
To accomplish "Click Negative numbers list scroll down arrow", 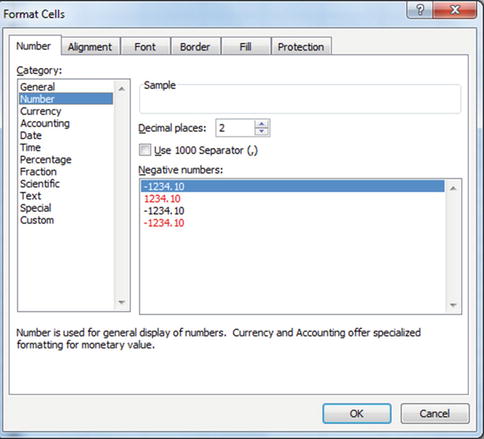I will 453,305.
